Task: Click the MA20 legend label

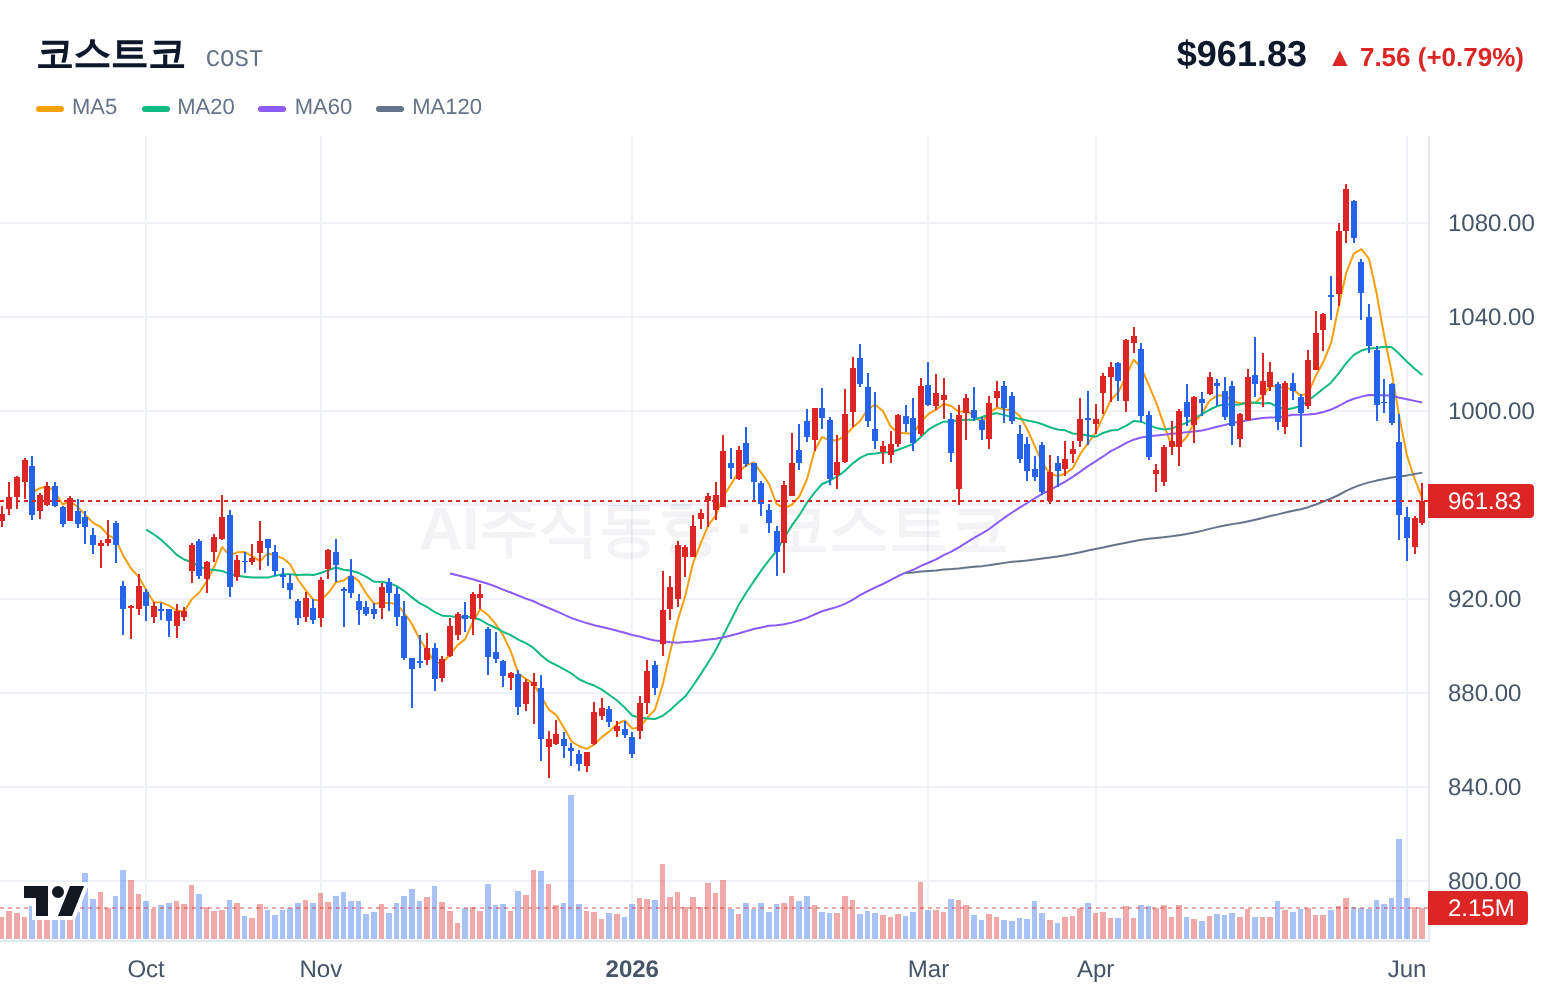Action: click(x=205, y=107)
